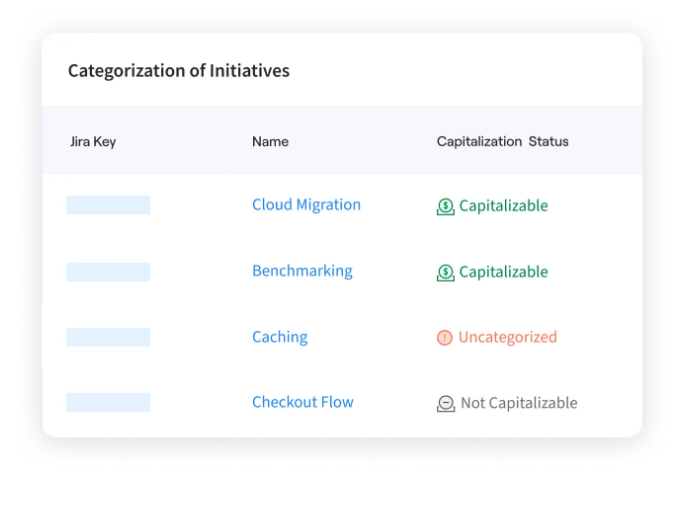Click the Categorization of Initiatives title
Screen dimensions: 693x507
[179, 71]
